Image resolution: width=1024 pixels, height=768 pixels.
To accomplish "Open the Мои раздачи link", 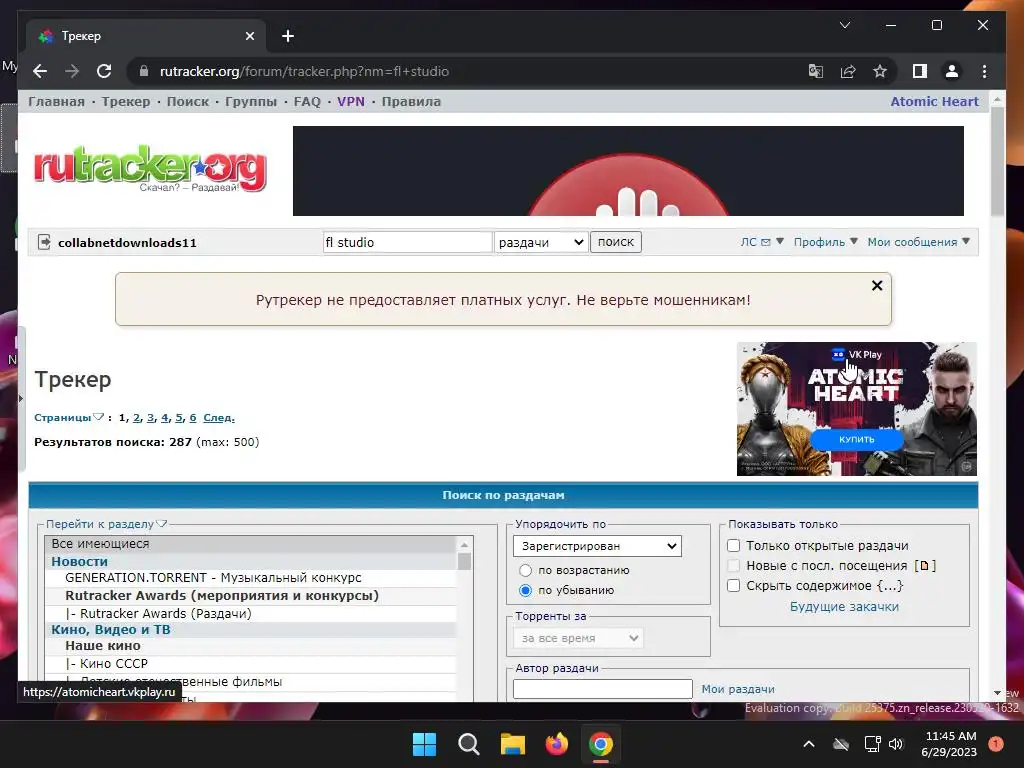I will [738, 689].
